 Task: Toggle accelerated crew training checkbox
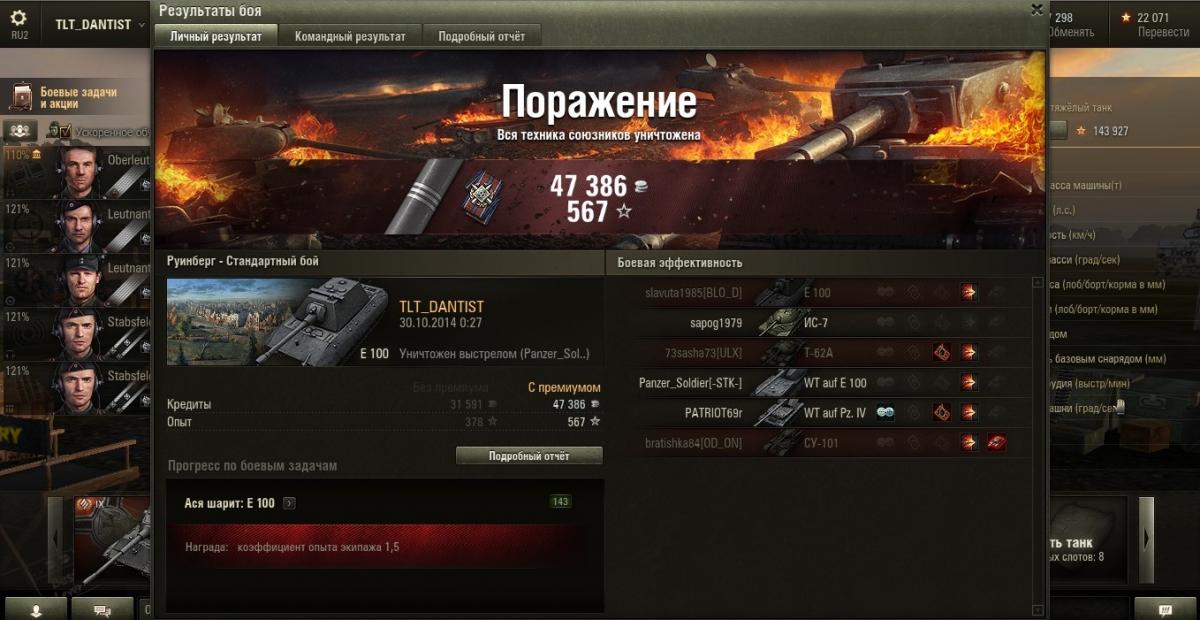(x=66, y=131)
